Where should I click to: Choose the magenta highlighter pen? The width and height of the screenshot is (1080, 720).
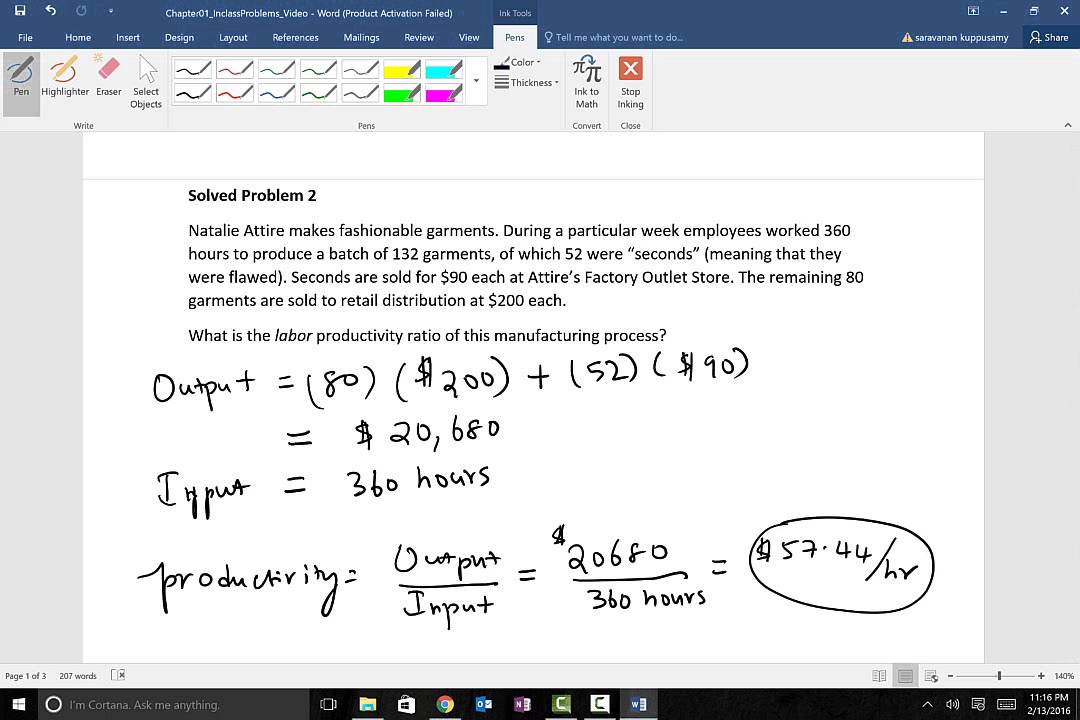(444, 92)
